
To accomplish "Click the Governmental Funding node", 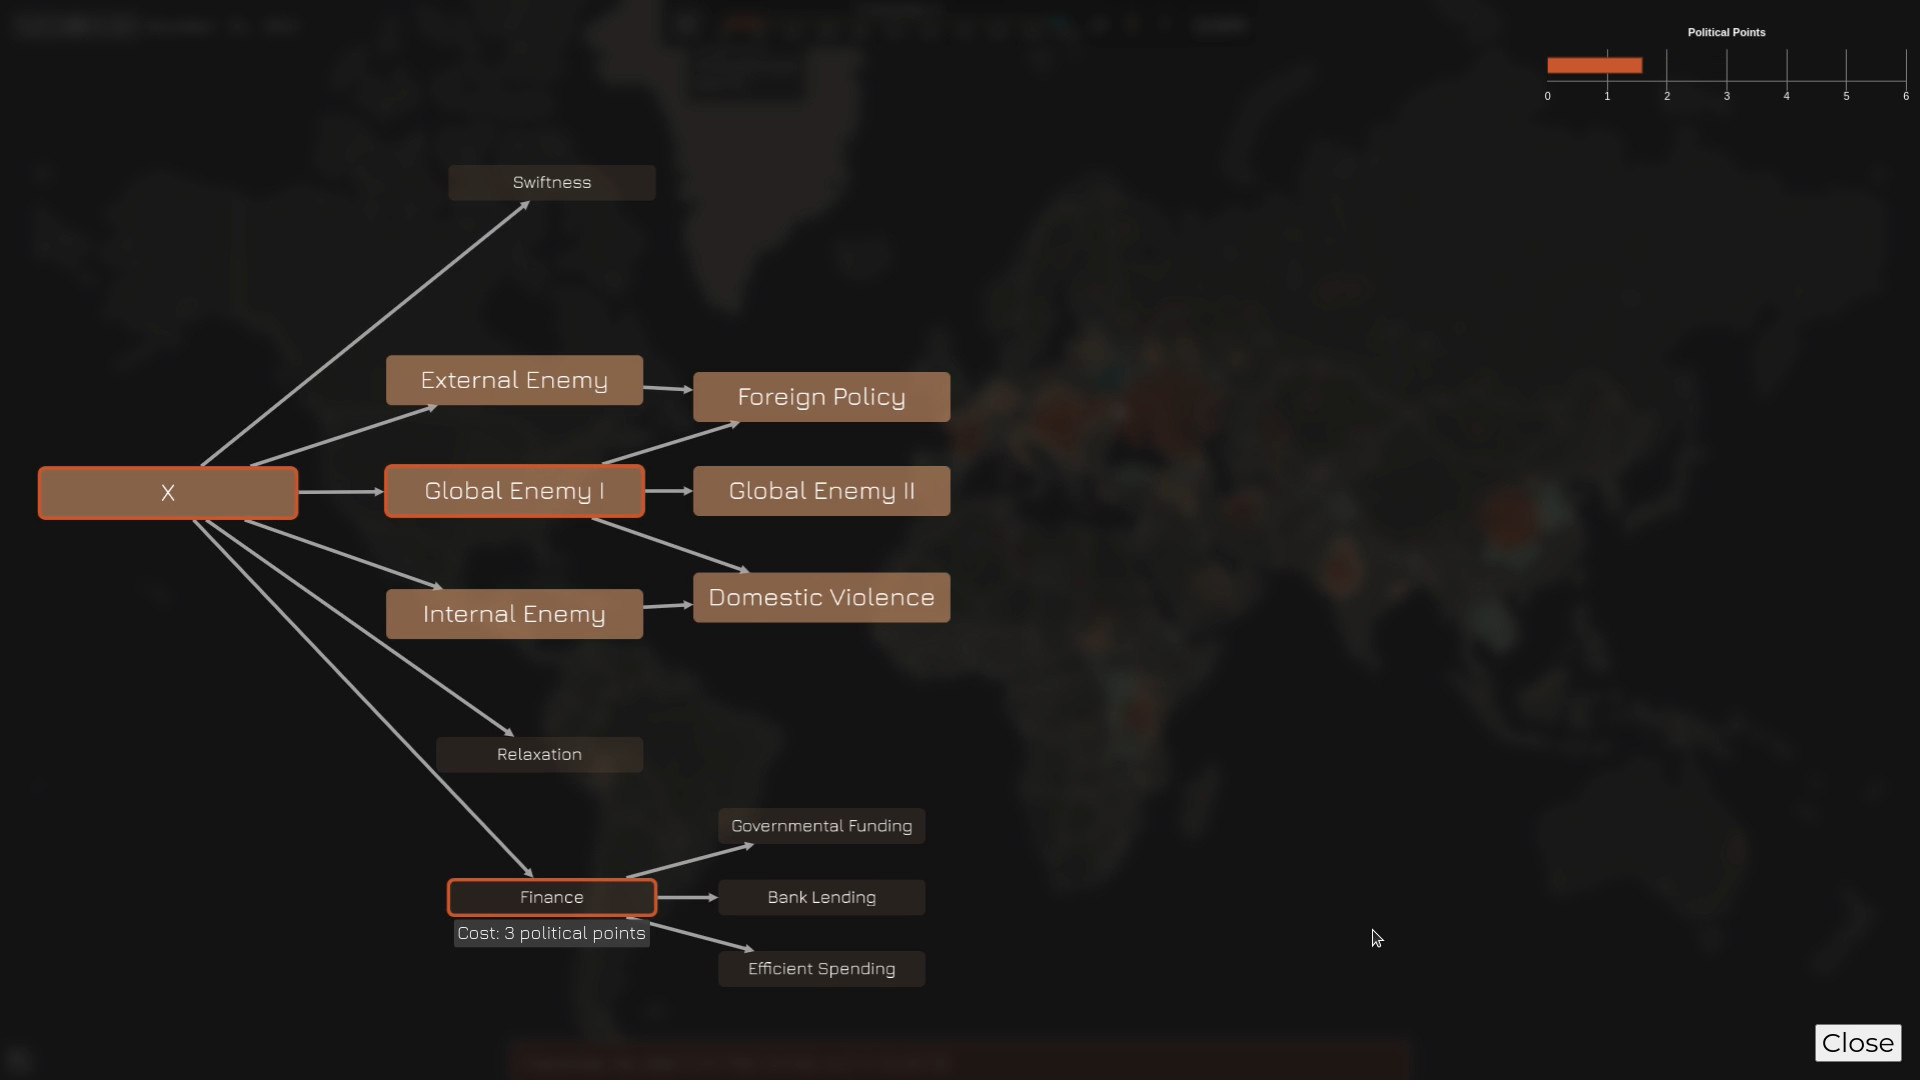I will [x=821, y=826].
